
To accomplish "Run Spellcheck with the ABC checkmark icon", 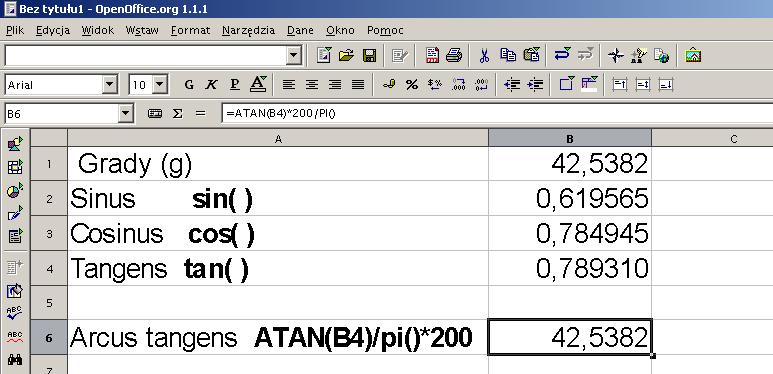I will point(15,313).
